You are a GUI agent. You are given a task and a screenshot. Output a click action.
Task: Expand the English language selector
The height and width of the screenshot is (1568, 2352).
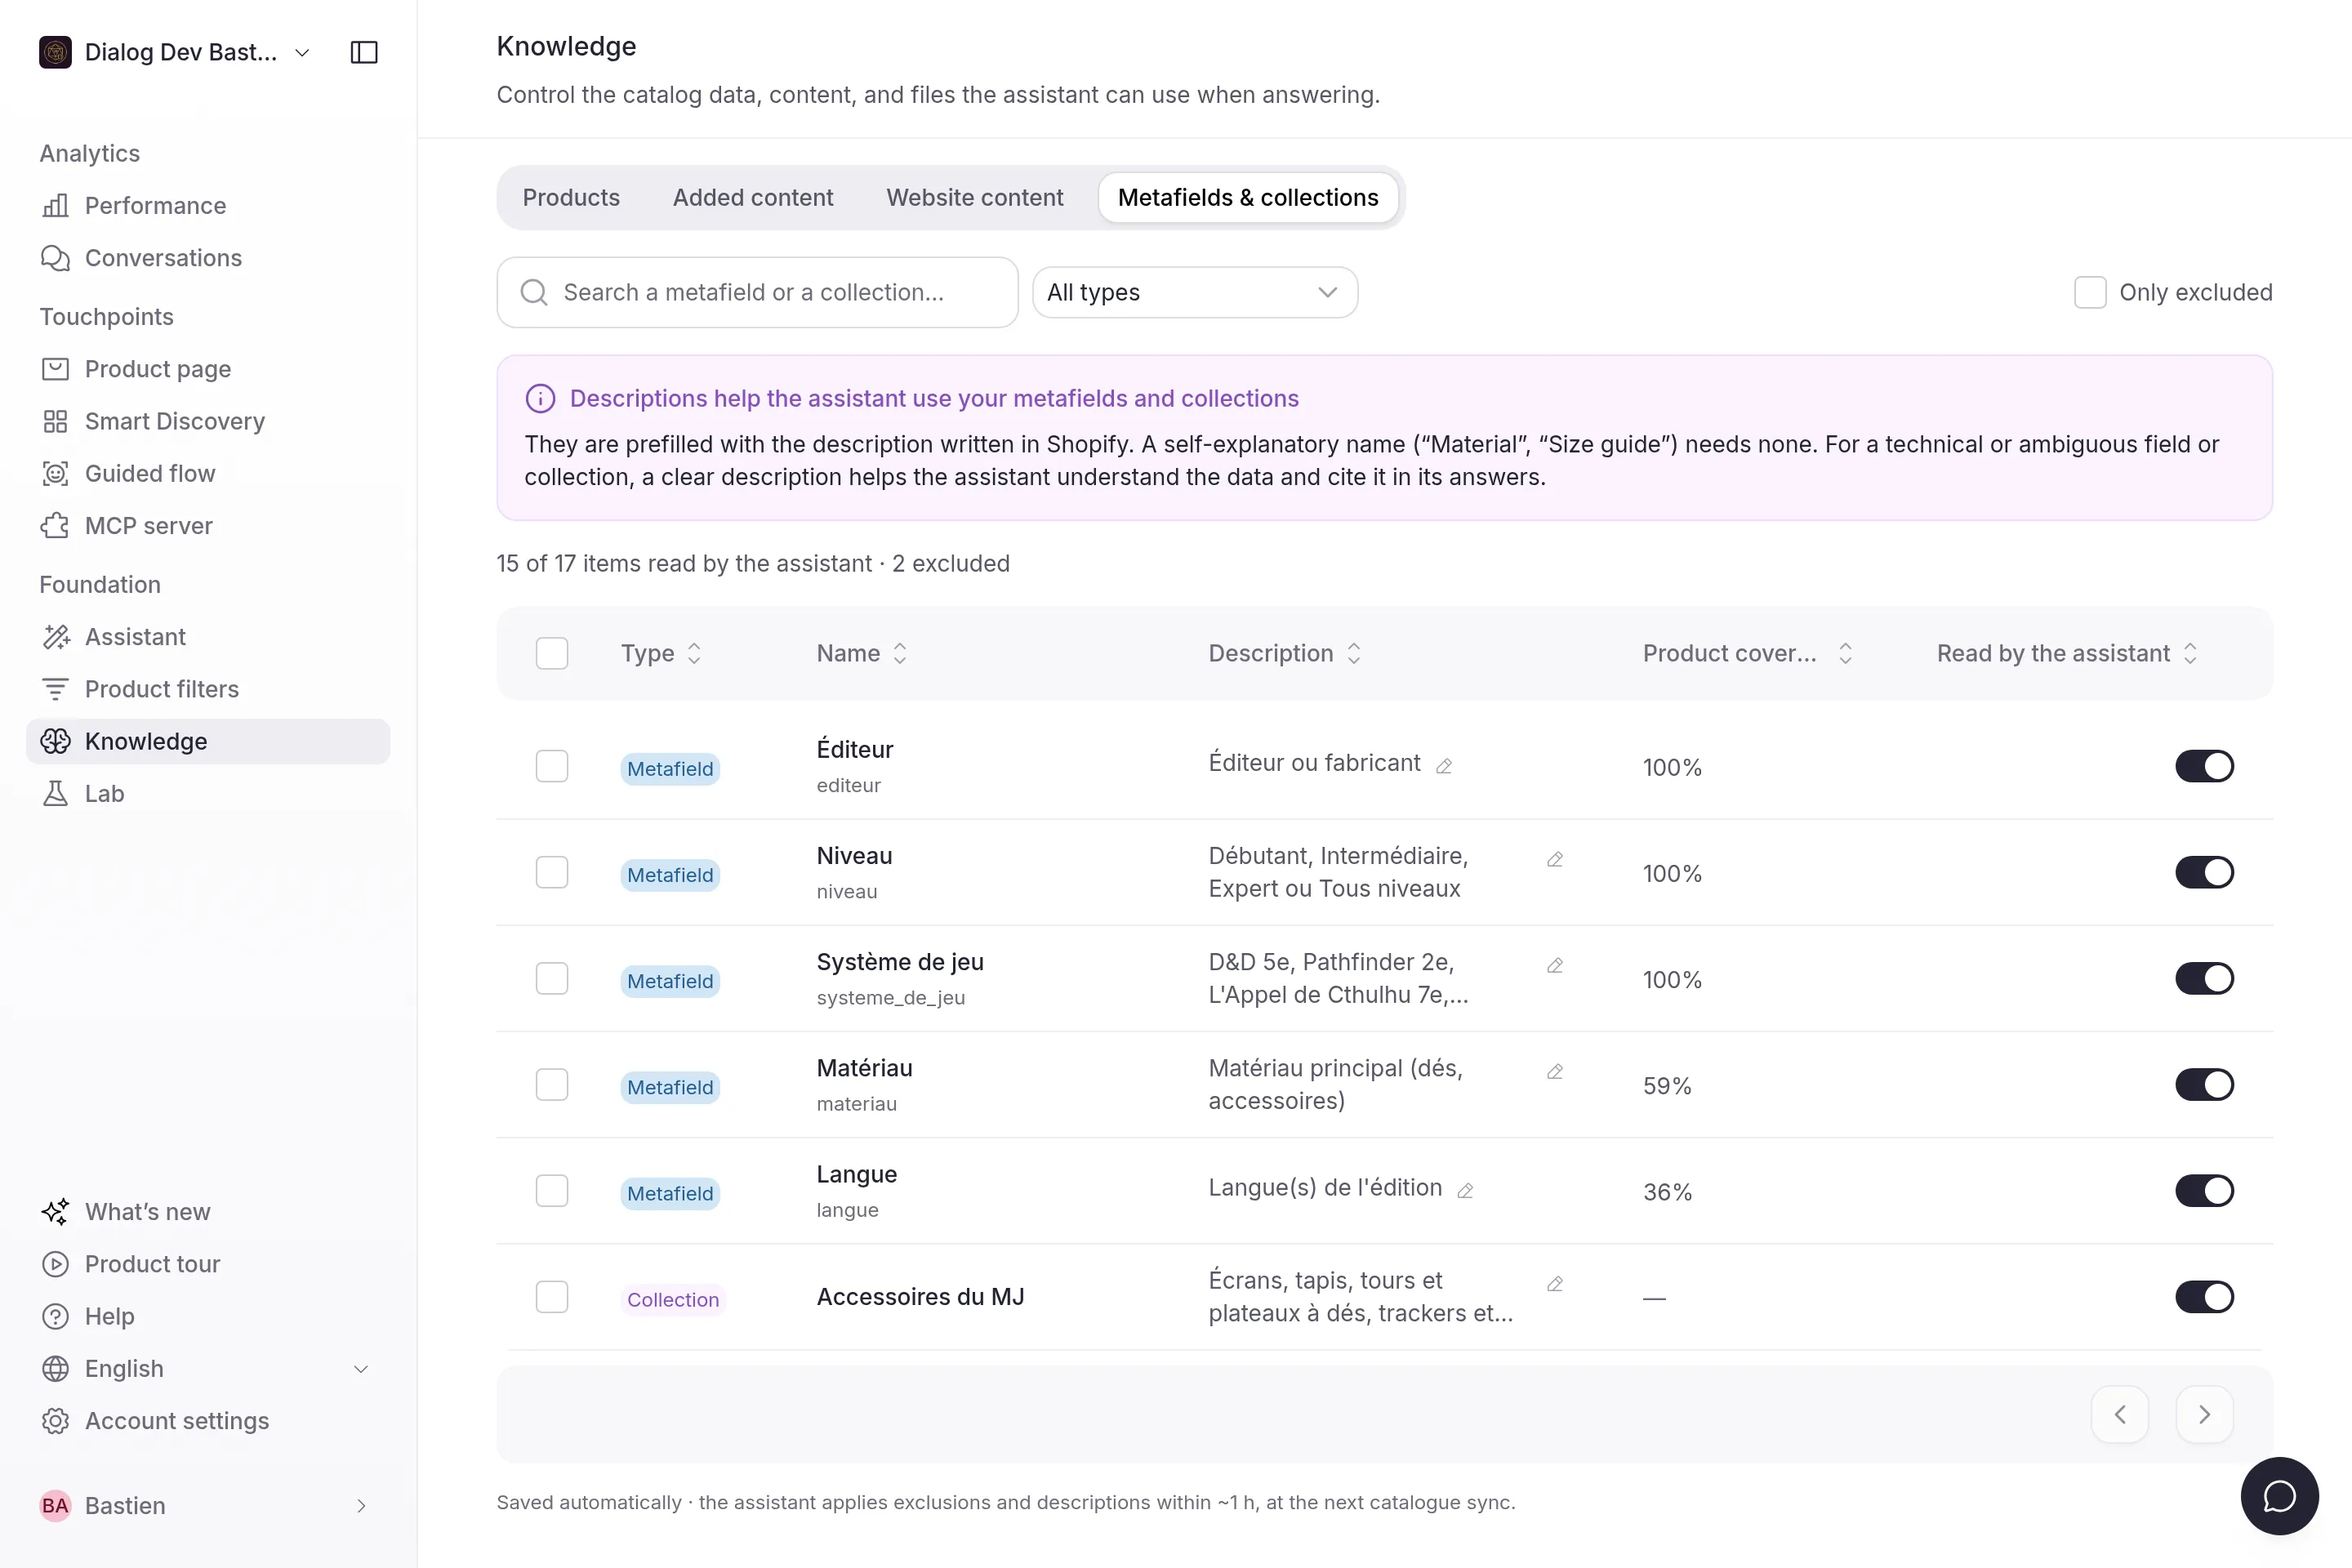coord(208,1368)
